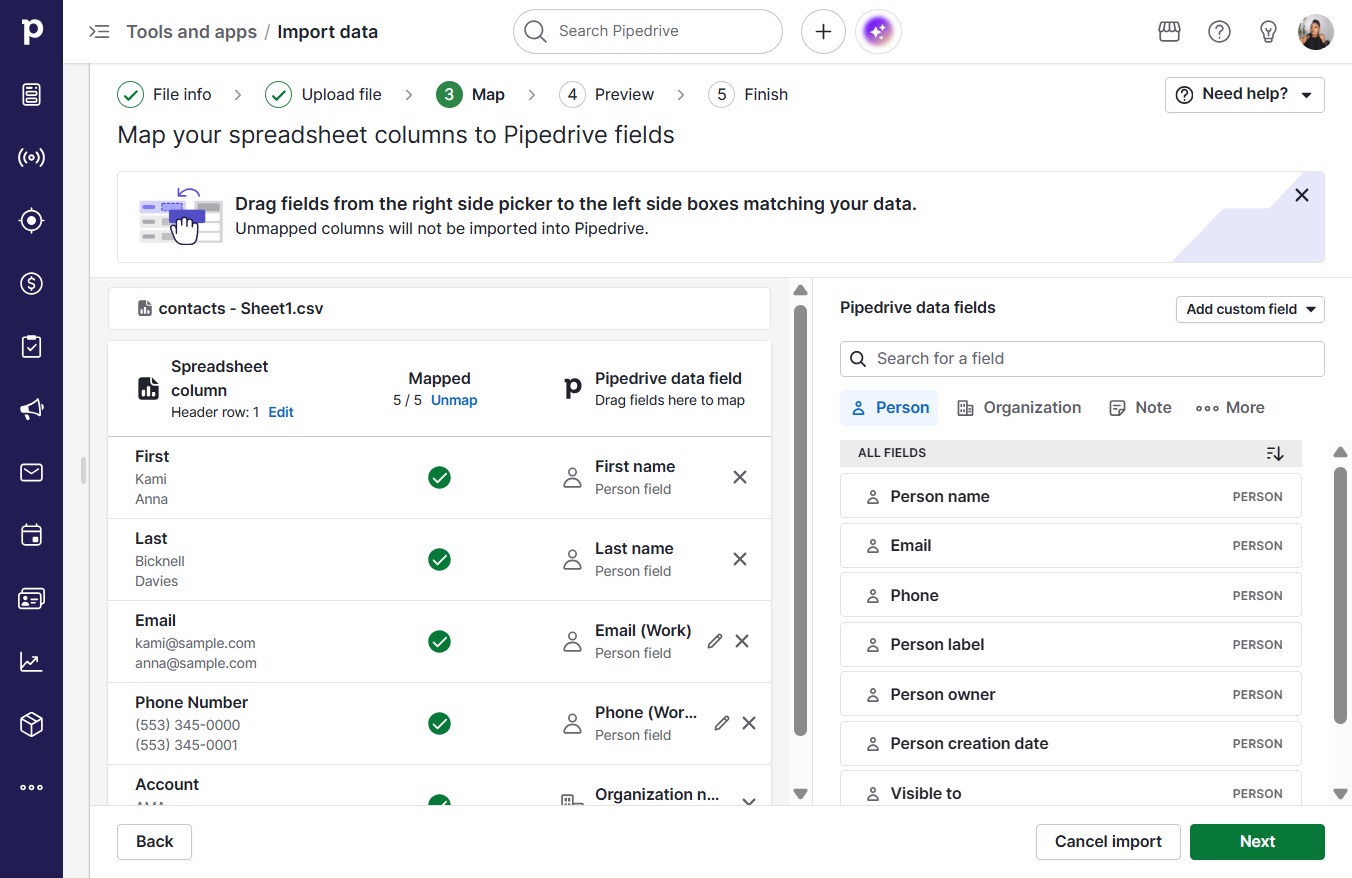Image resolution: width=1352 pixels, height=878 pixels.
Task: Open the megaphone Campaigns icon in the sidebar
Action: [31, 409]
